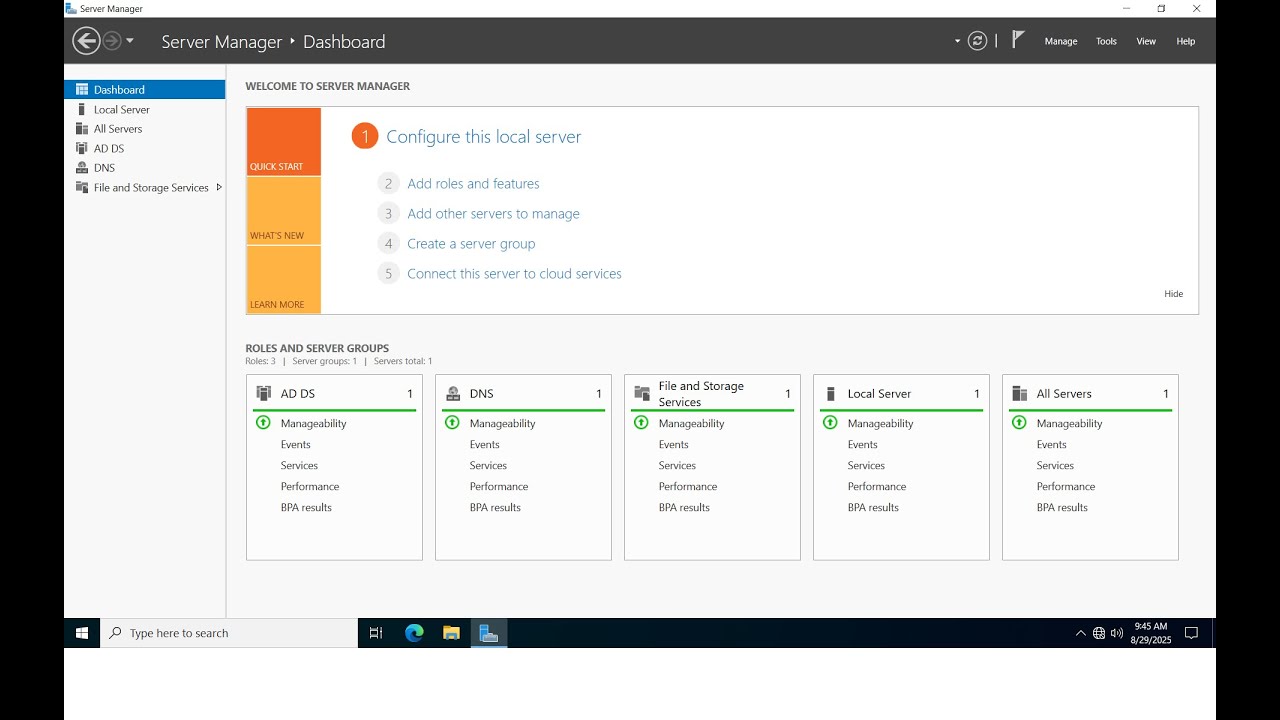Open Services in the Local Server tile

pos(866,466)
